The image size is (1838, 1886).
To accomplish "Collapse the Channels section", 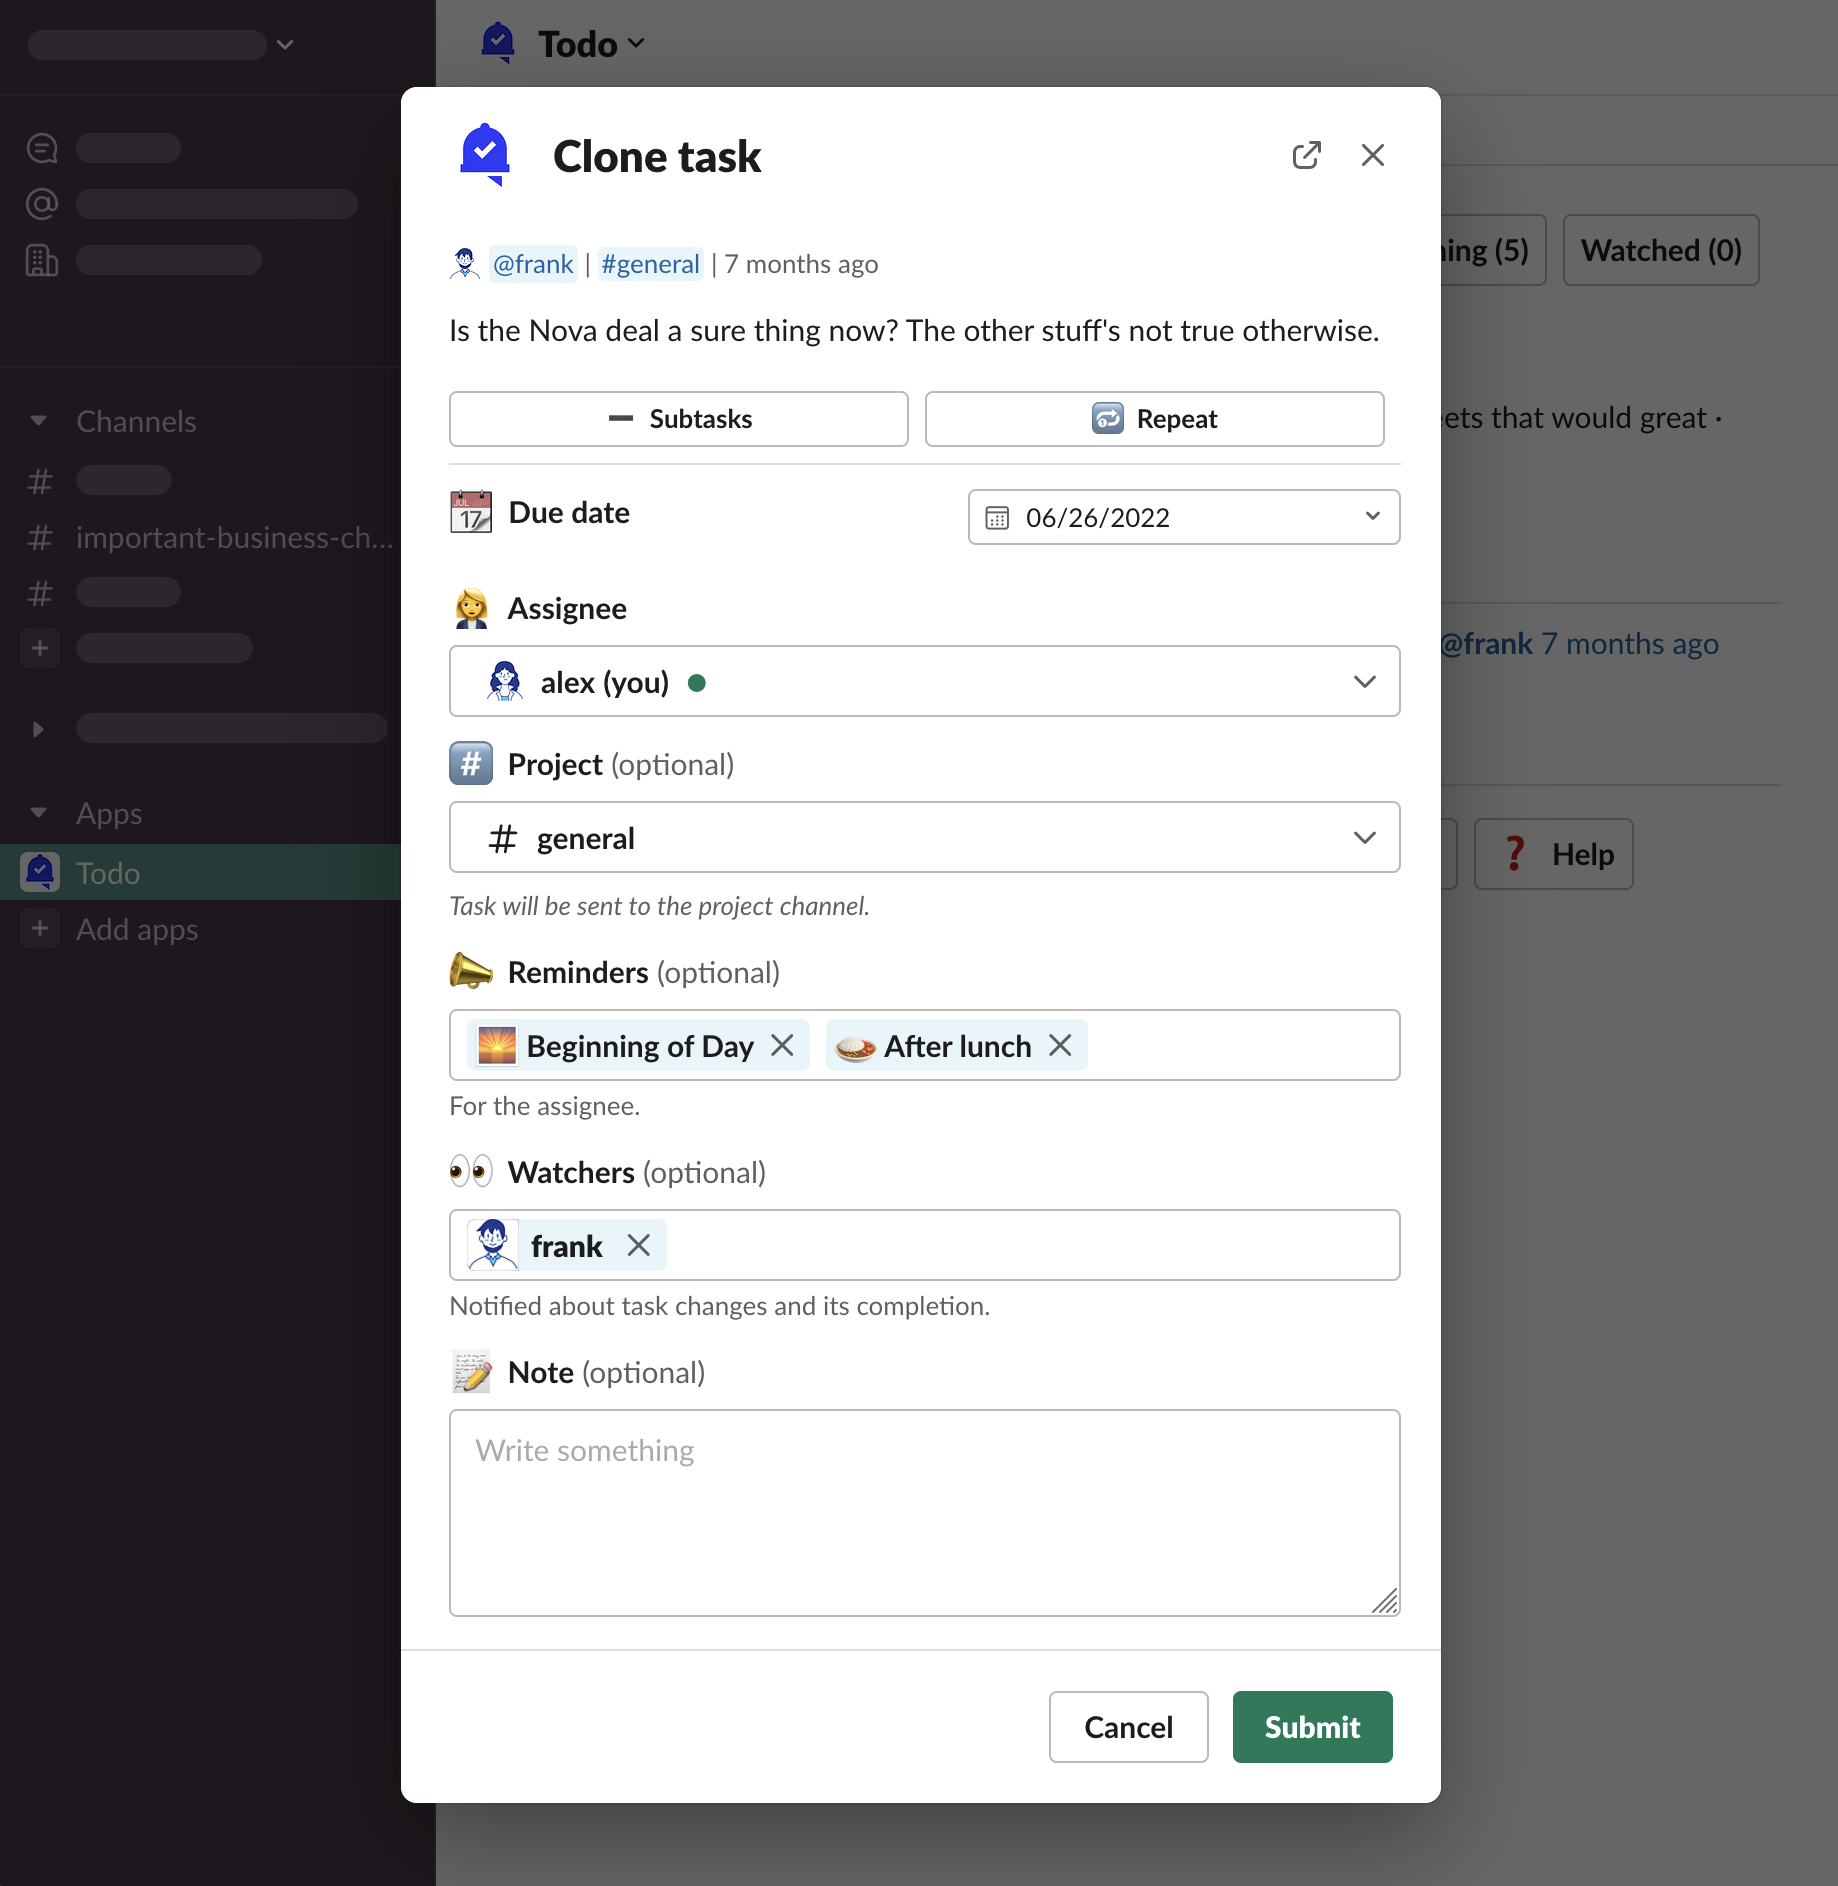I will (x=38, y=421).
